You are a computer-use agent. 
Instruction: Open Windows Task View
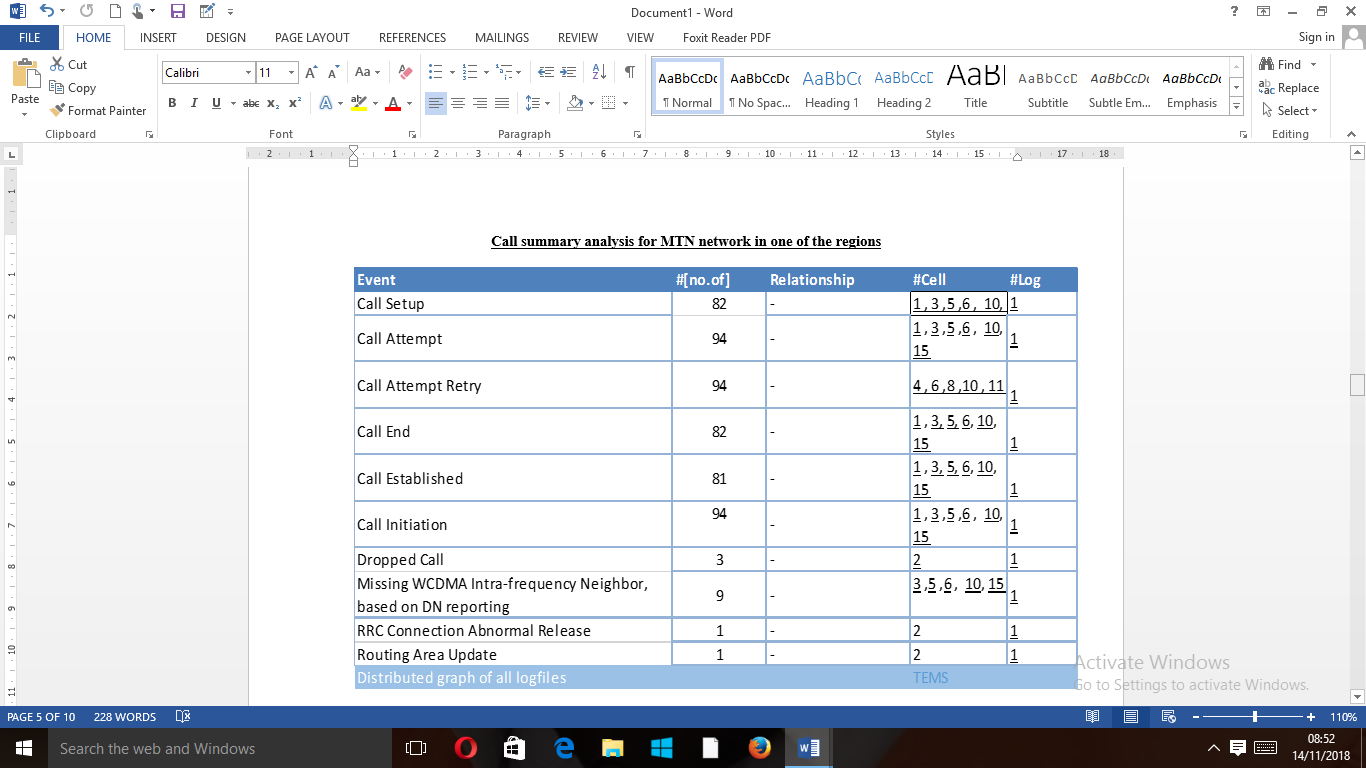(x=416, y=748)
